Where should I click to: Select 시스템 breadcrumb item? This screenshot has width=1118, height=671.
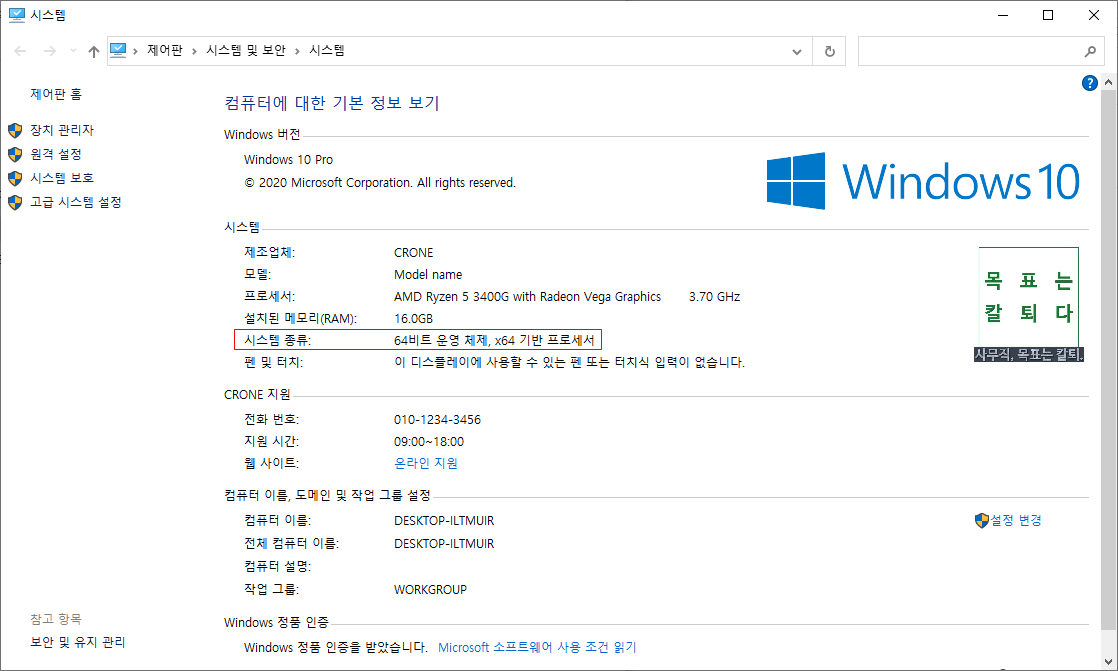coord(327,51)
